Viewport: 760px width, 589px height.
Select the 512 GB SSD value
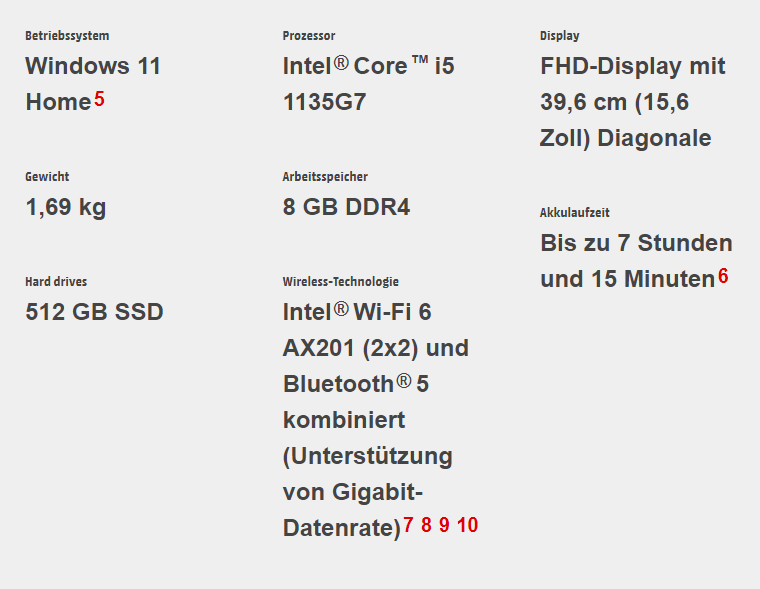(94, 312)
